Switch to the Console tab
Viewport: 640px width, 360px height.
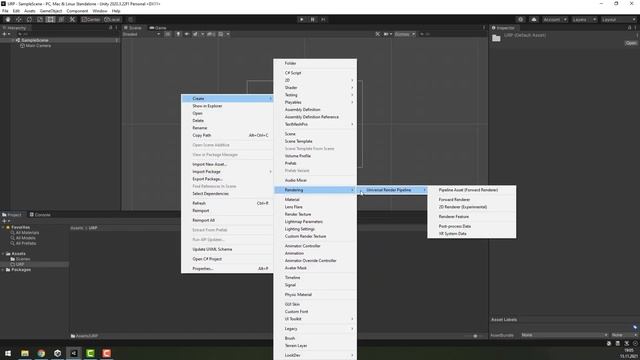click(x=40, y=215)
